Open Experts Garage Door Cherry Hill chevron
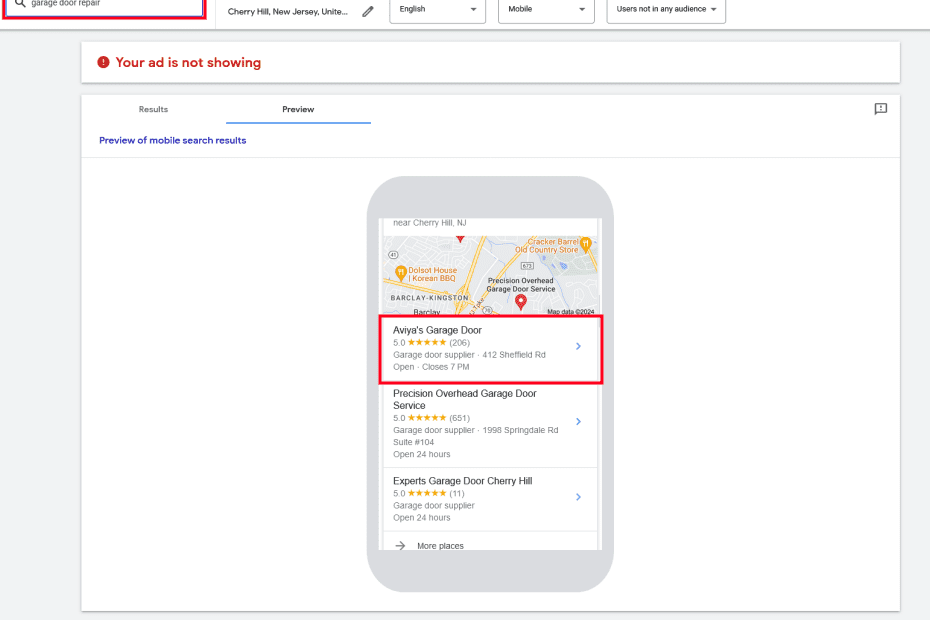The height and width of the screenshot is (620, 930). 578,497
